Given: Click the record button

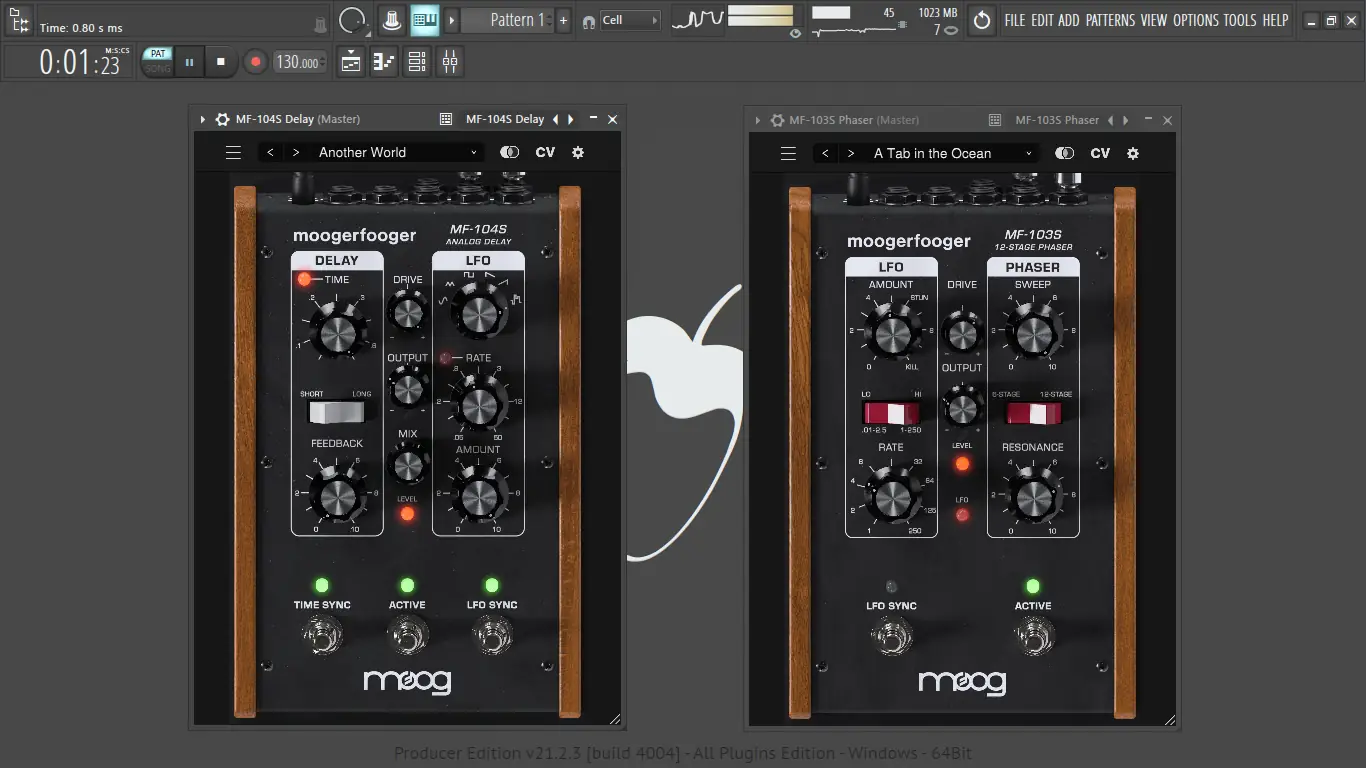Looking at the screenshot, I should (x=255, y=62).
